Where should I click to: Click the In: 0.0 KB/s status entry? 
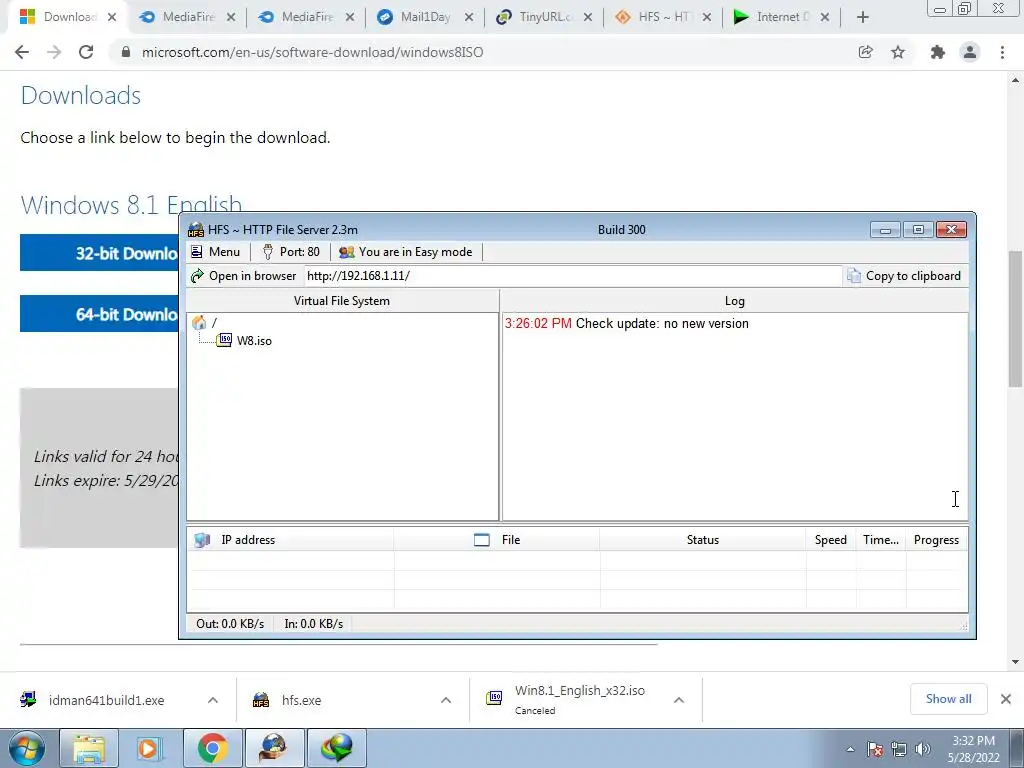313,624
